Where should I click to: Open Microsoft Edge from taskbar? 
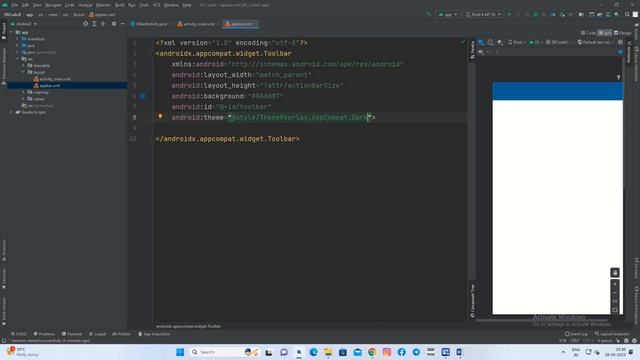point(313,352)
